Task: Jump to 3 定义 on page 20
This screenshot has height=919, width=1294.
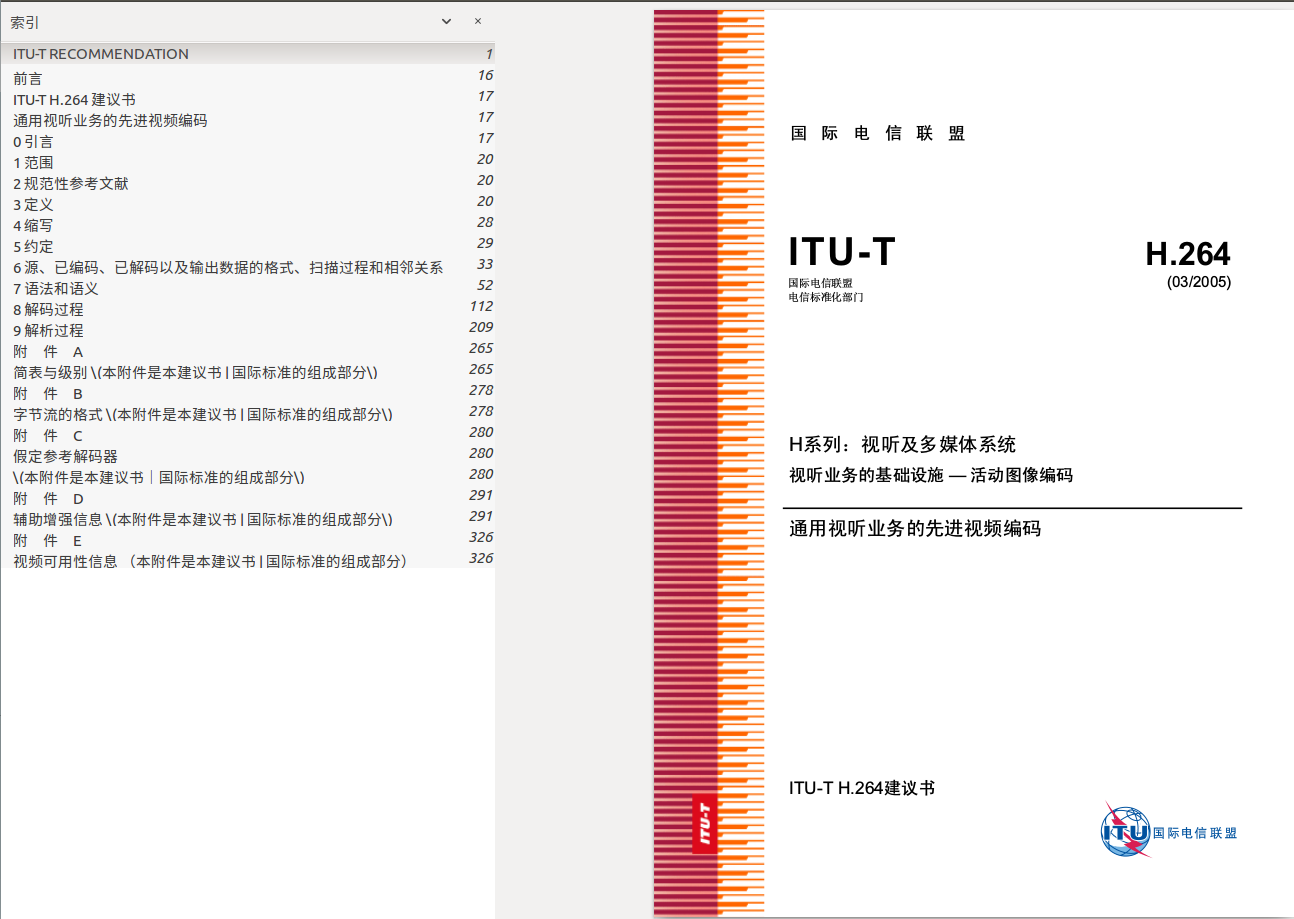Action: point(33,204)
